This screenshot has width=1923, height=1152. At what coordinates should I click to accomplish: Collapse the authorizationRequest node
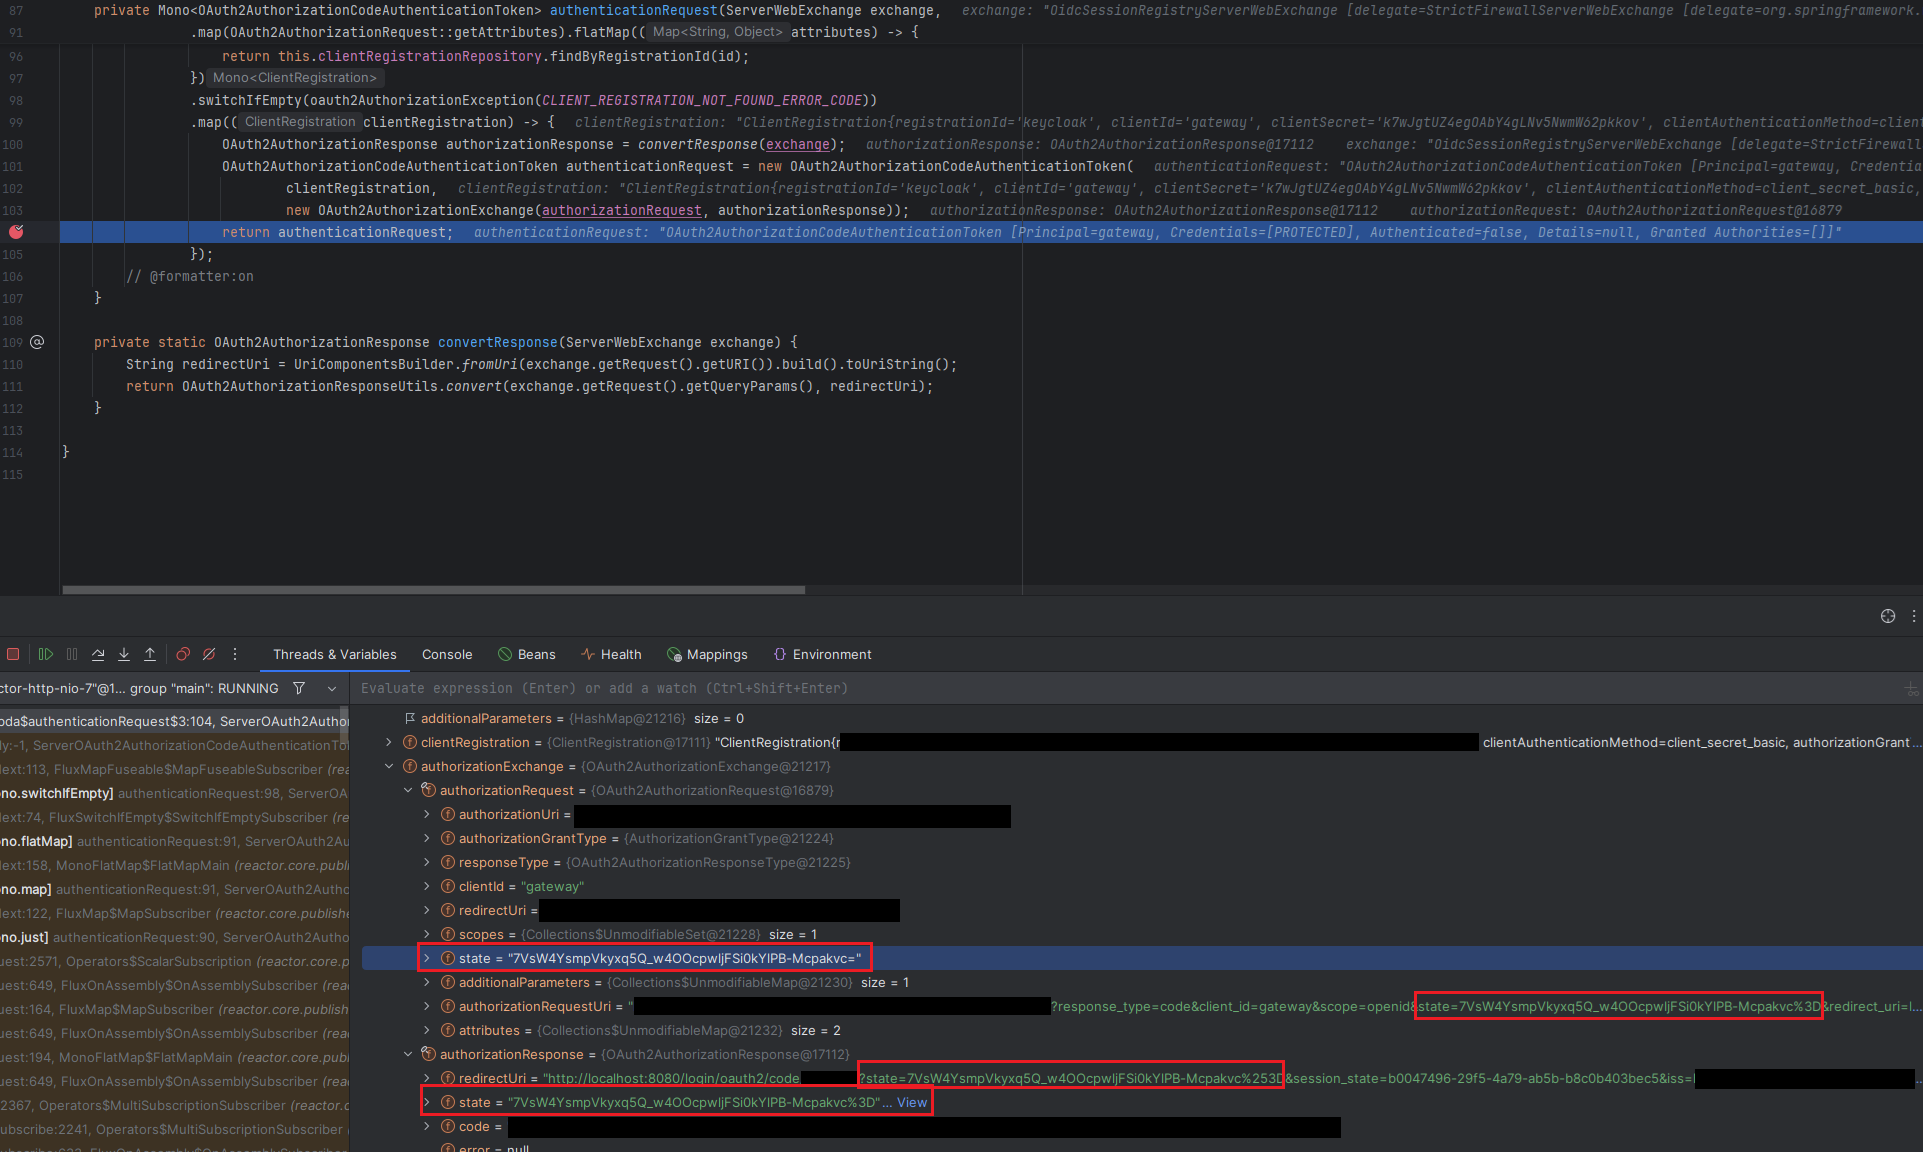point(407,790)
